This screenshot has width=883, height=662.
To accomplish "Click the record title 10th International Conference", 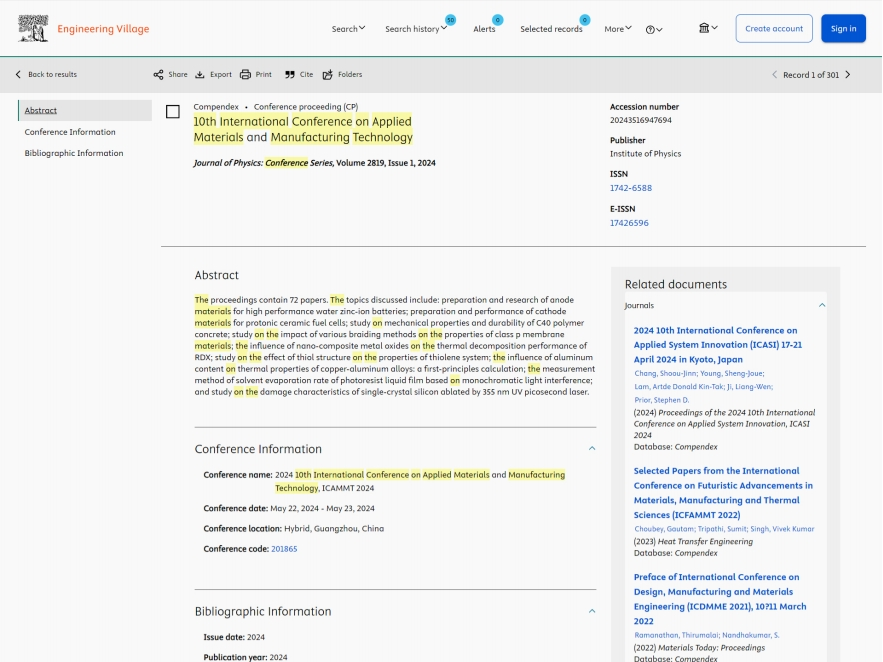I will pyautogui.click(x=303, y=129).
